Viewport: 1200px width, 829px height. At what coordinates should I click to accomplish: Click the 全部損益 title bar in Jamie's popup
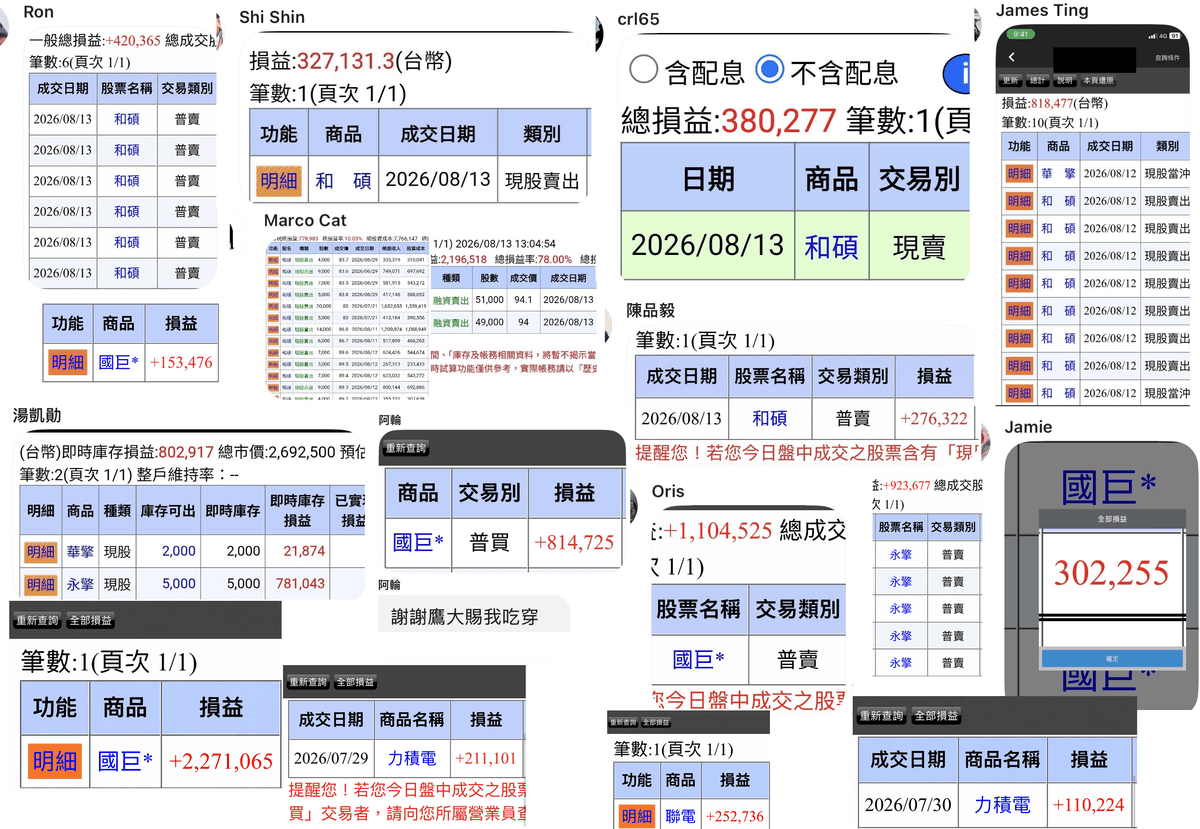tap(1112, 518)
